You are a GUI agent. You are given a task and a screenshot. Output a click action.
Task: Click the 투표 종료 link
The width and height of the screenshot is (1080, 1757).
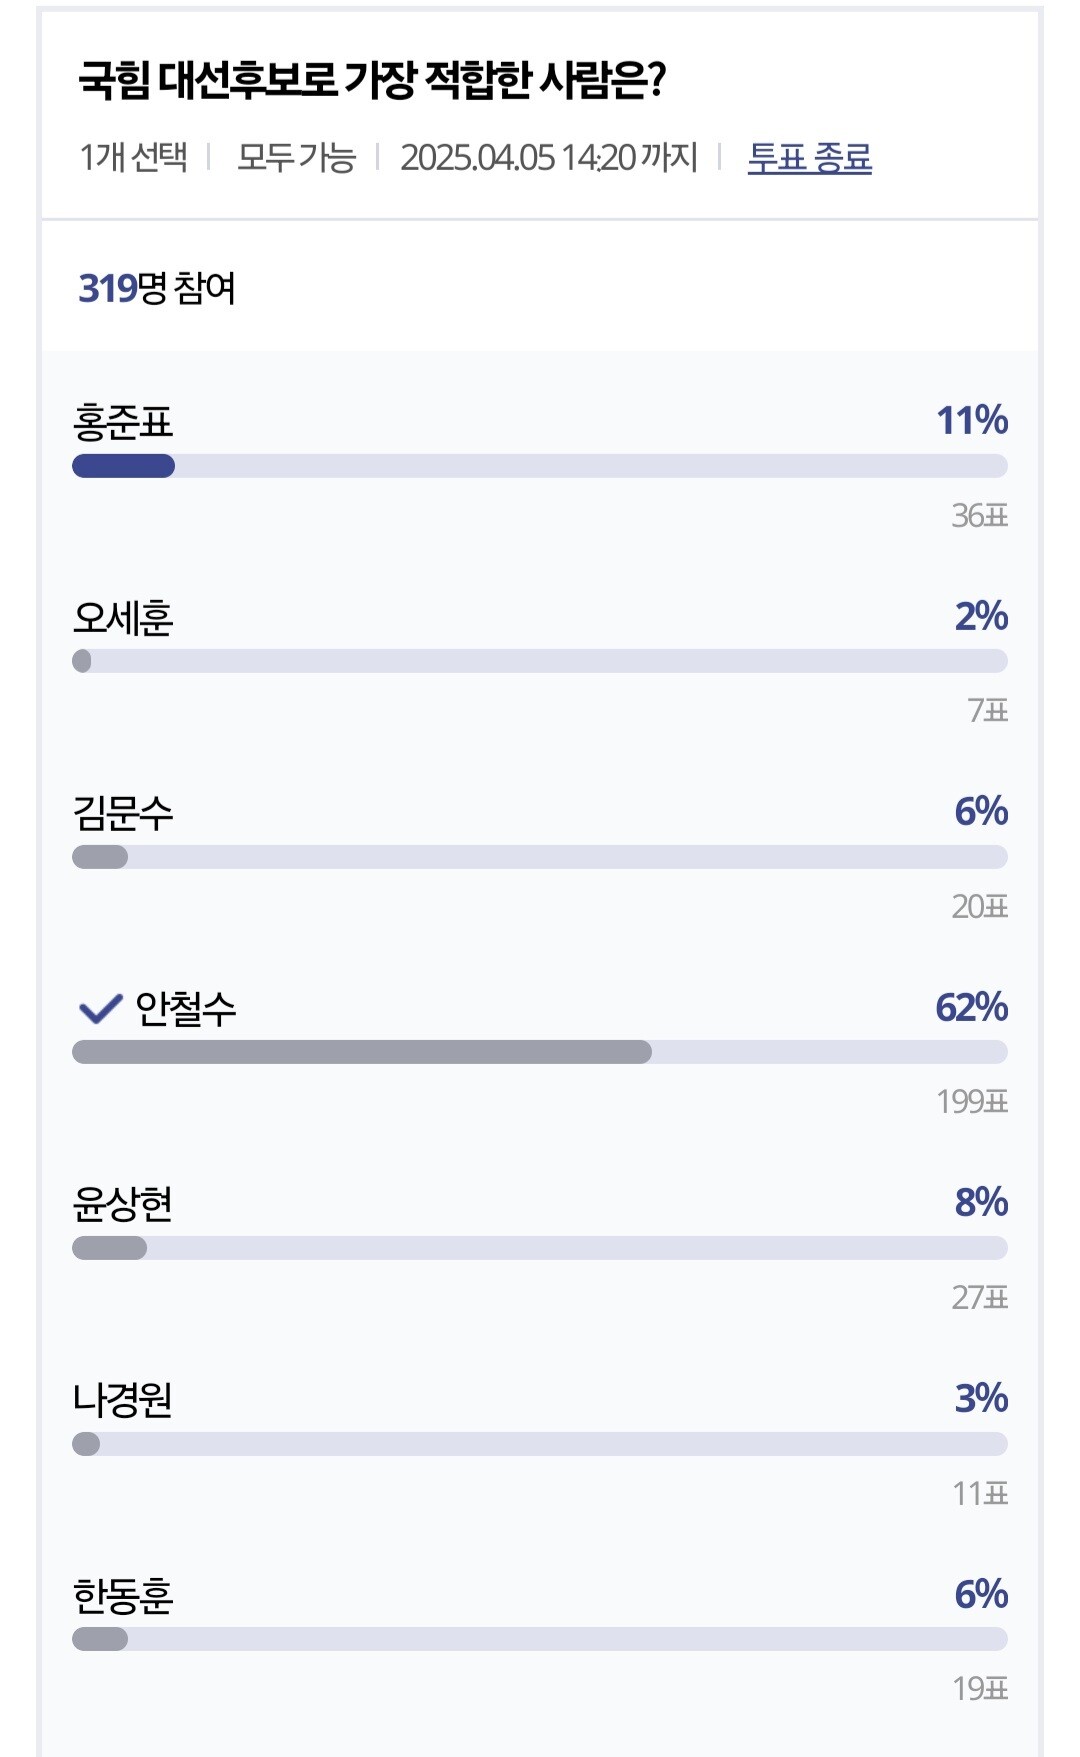point(809,158)
